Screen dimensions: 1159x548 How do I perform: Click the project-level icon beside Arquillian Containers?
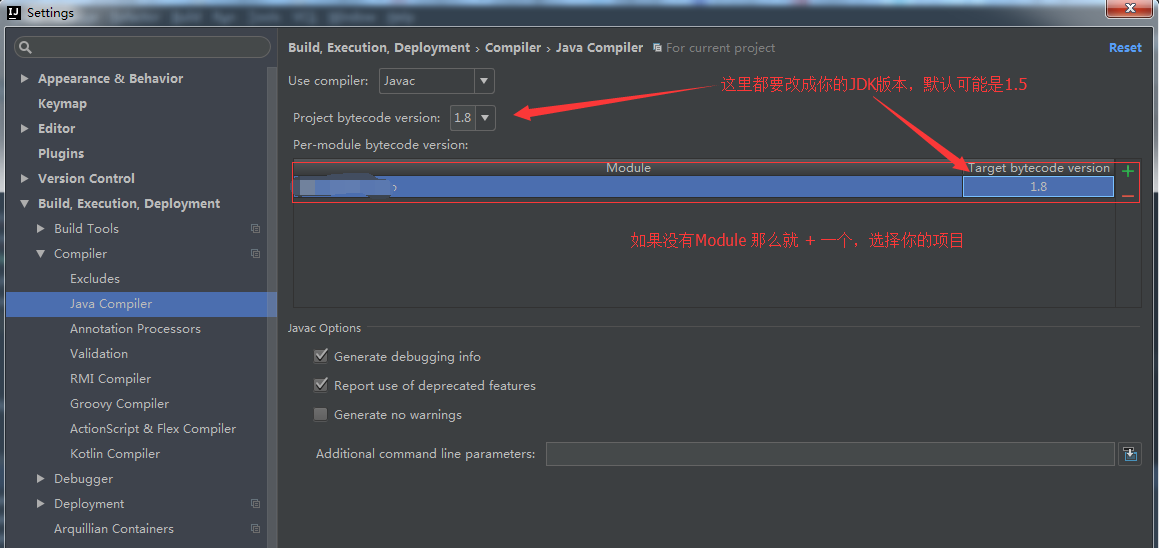coord(255,529)
